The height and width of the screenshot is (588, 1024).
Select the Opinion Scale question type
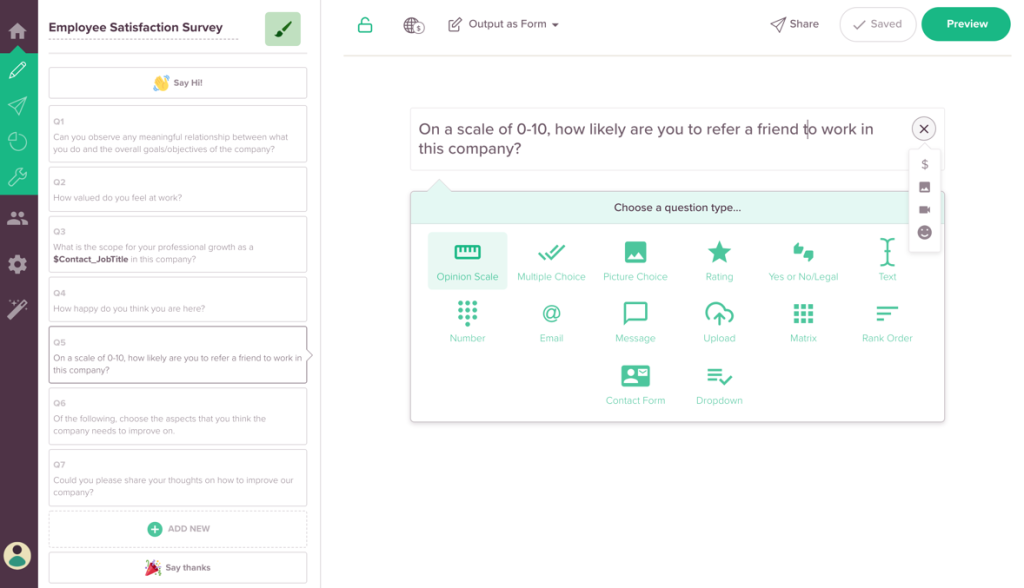pyautogui.click(x=467, y=260)
